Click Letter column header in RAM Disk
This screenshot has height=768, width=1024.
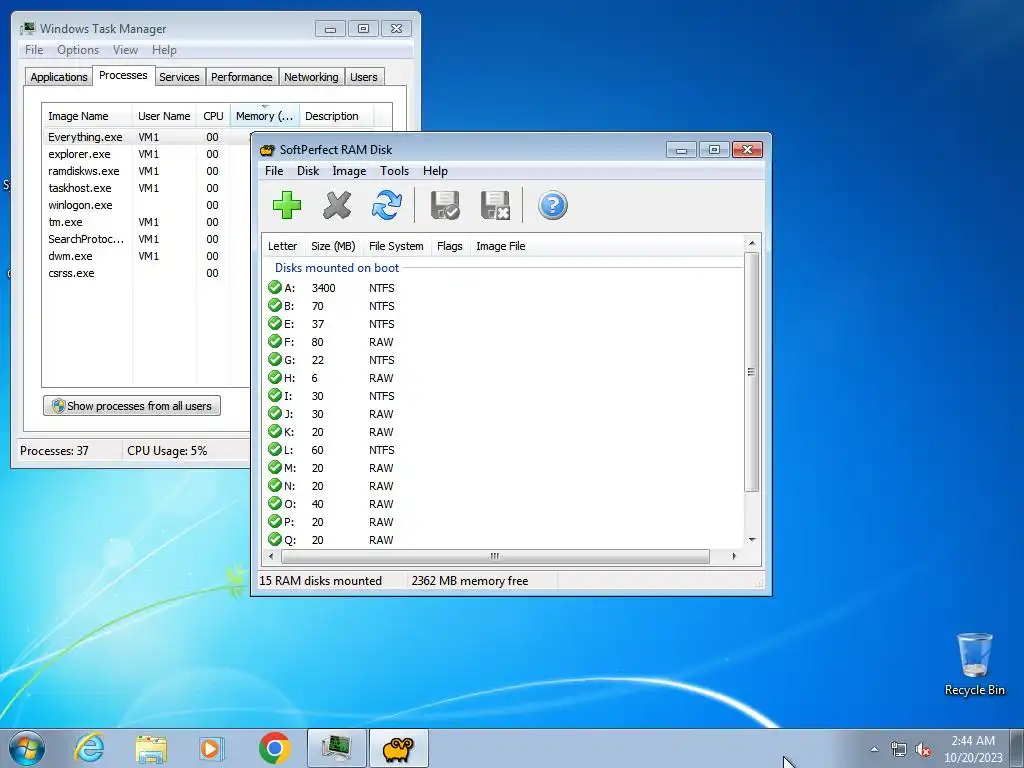click(282, 246)
